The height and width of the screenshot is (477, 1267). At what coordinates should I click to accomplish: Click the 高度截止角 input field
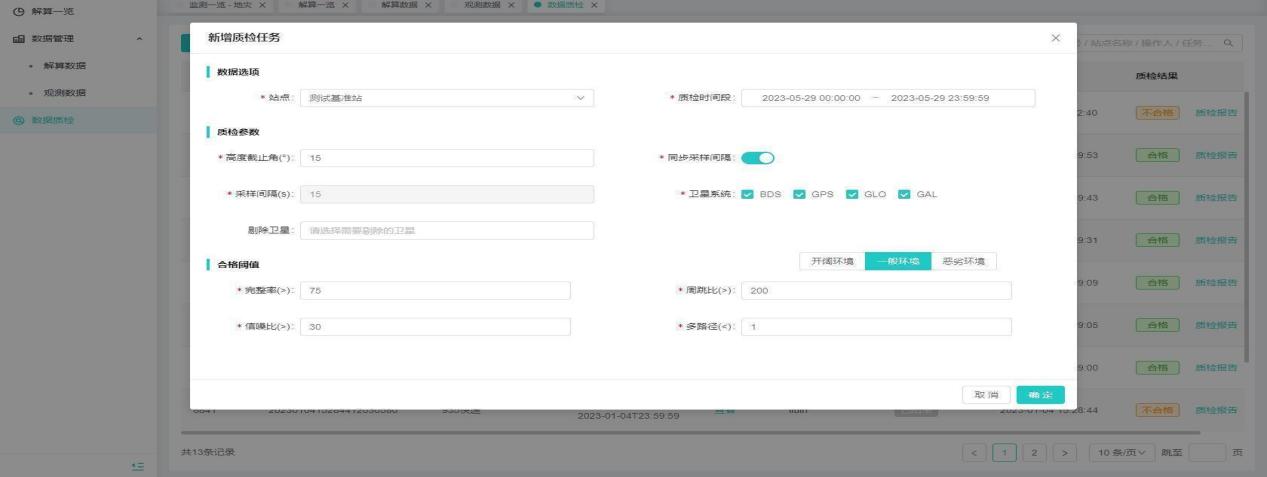click(446, 158)
